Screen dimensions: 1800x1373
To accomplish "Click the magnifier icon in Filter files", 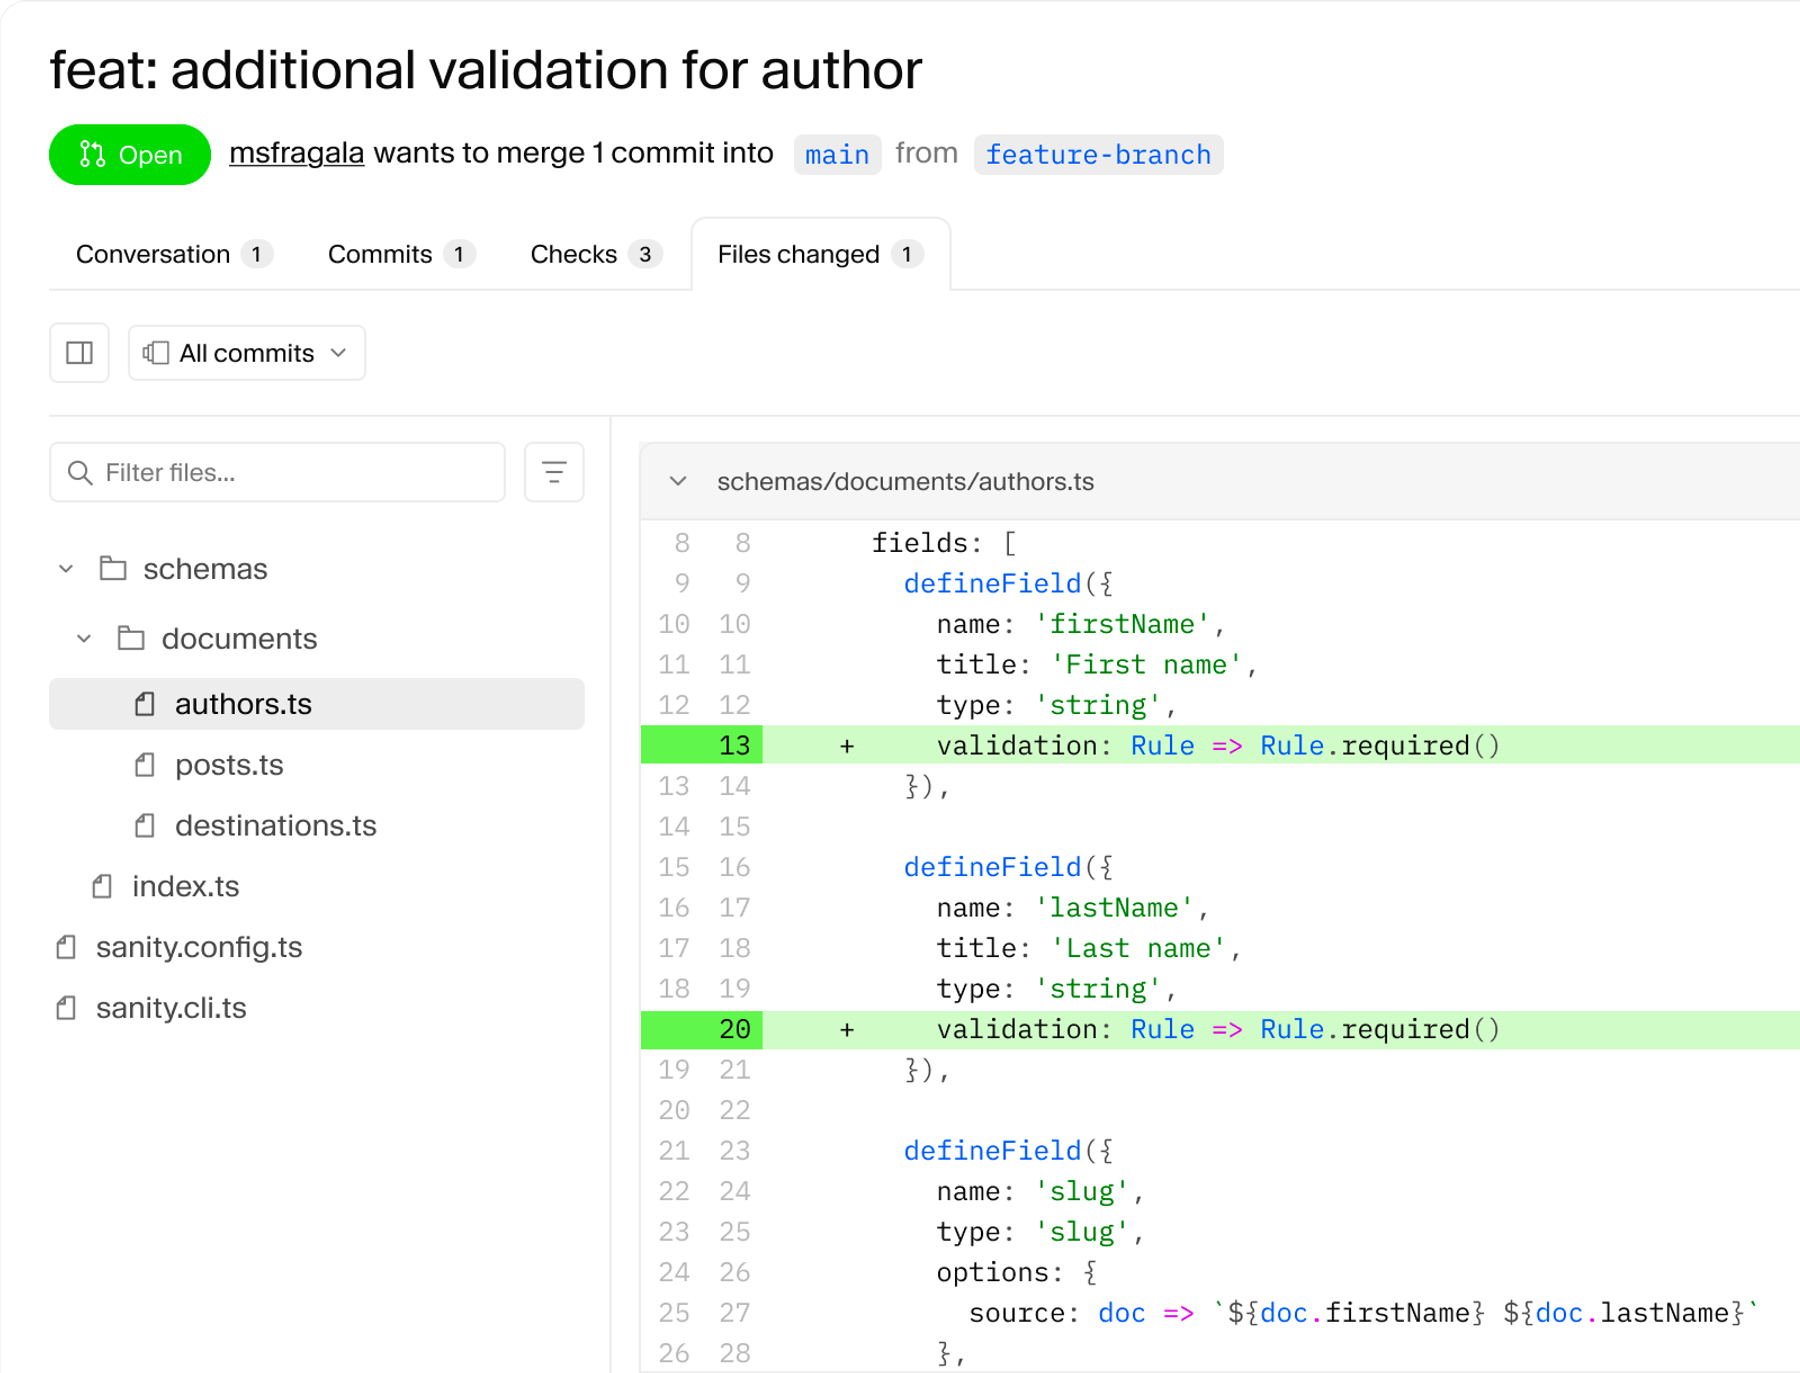I will click(80, 473).
